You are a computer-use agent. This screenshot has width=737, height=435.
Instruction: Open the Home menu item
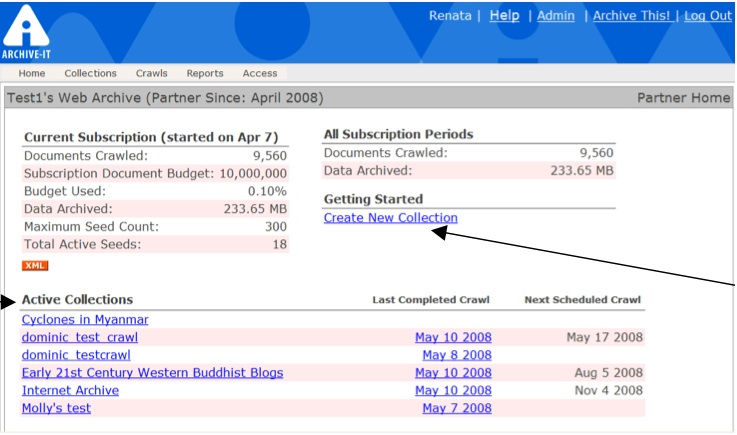tap(32, 73)
